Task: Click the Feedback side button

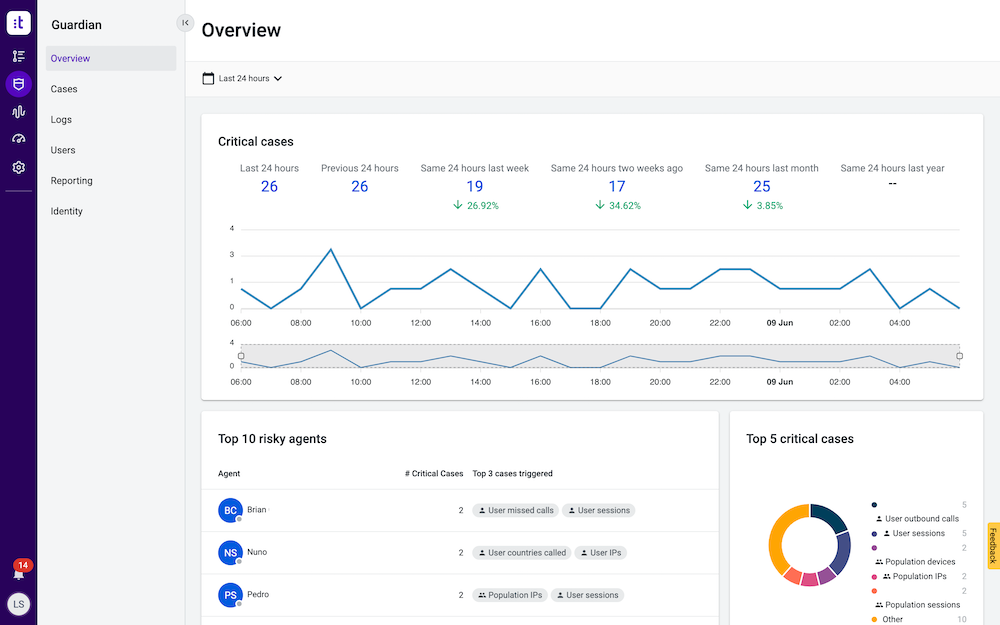Action: 992,546
